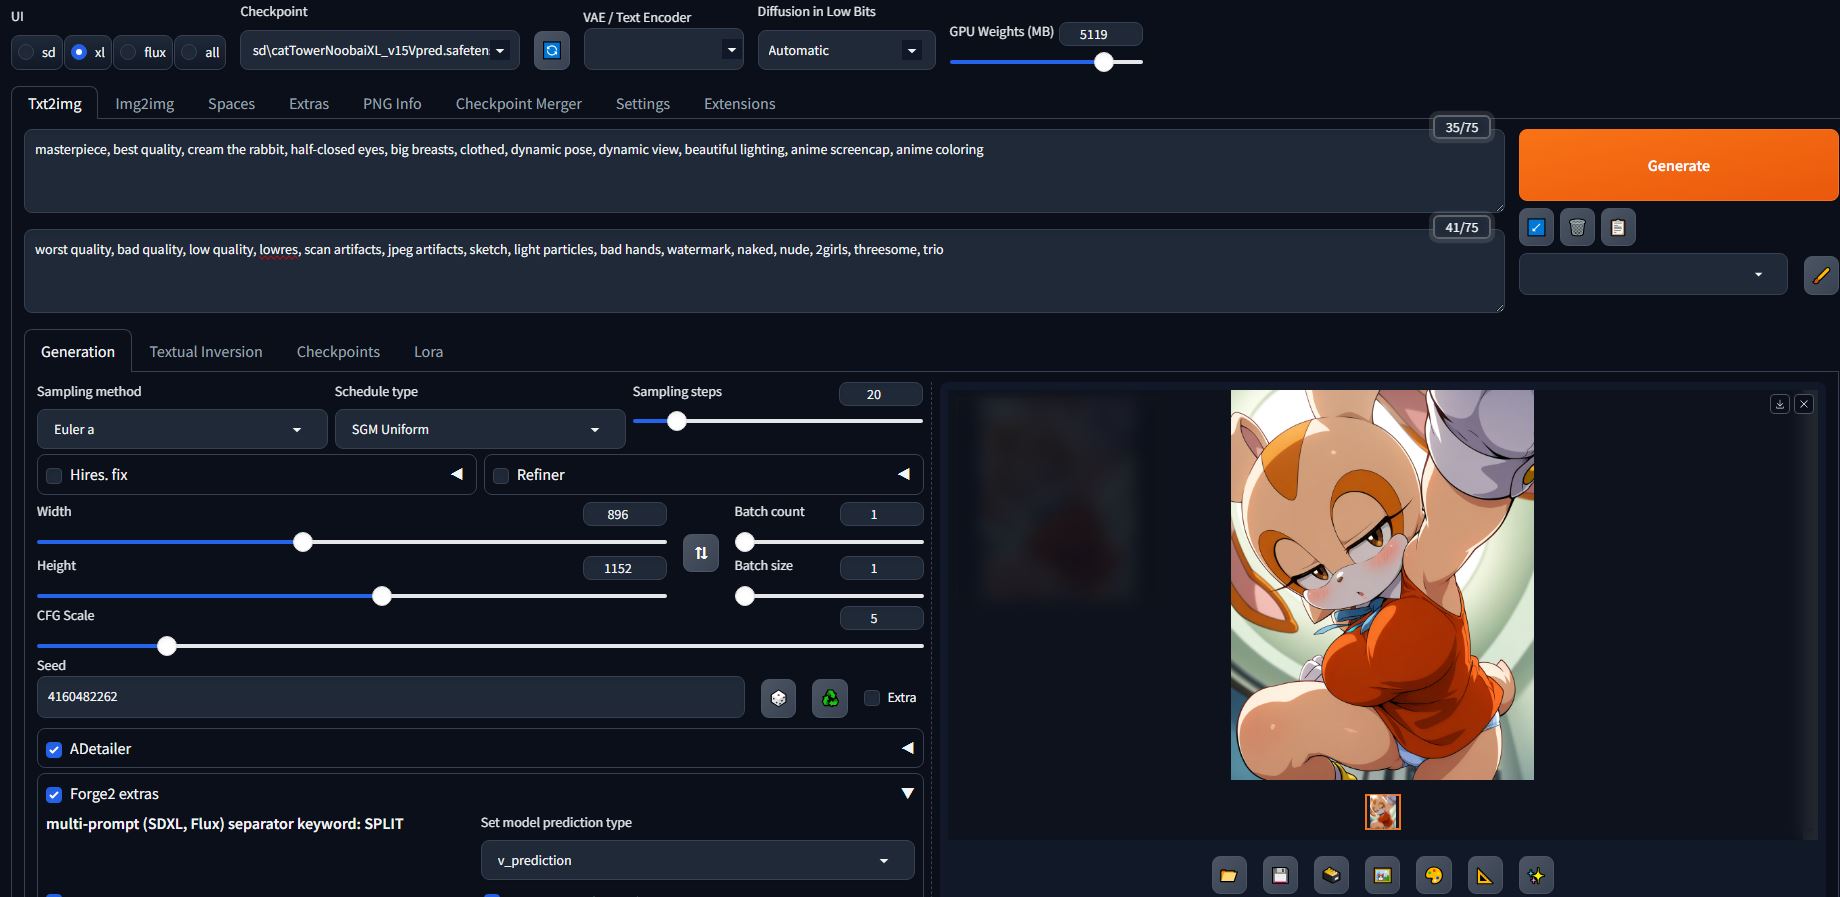Image resolution: width=1840 pixels, height=897 pixels.
Task: Click the green recycle reuse-seed icon
Action: click(830, 698)
